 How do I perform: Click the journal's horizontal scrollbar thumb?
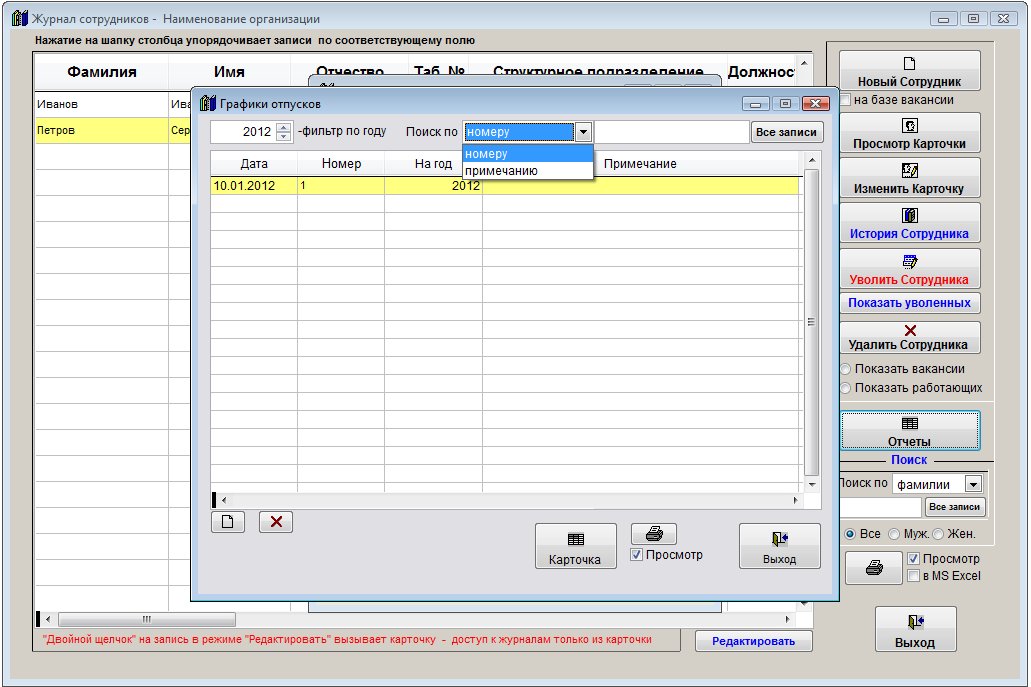147,619
